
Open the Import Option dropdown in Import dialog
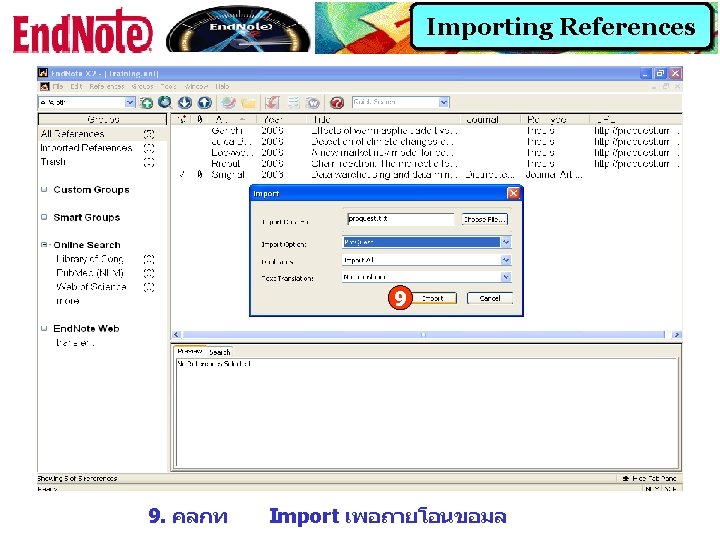click(x=506, y=242)
